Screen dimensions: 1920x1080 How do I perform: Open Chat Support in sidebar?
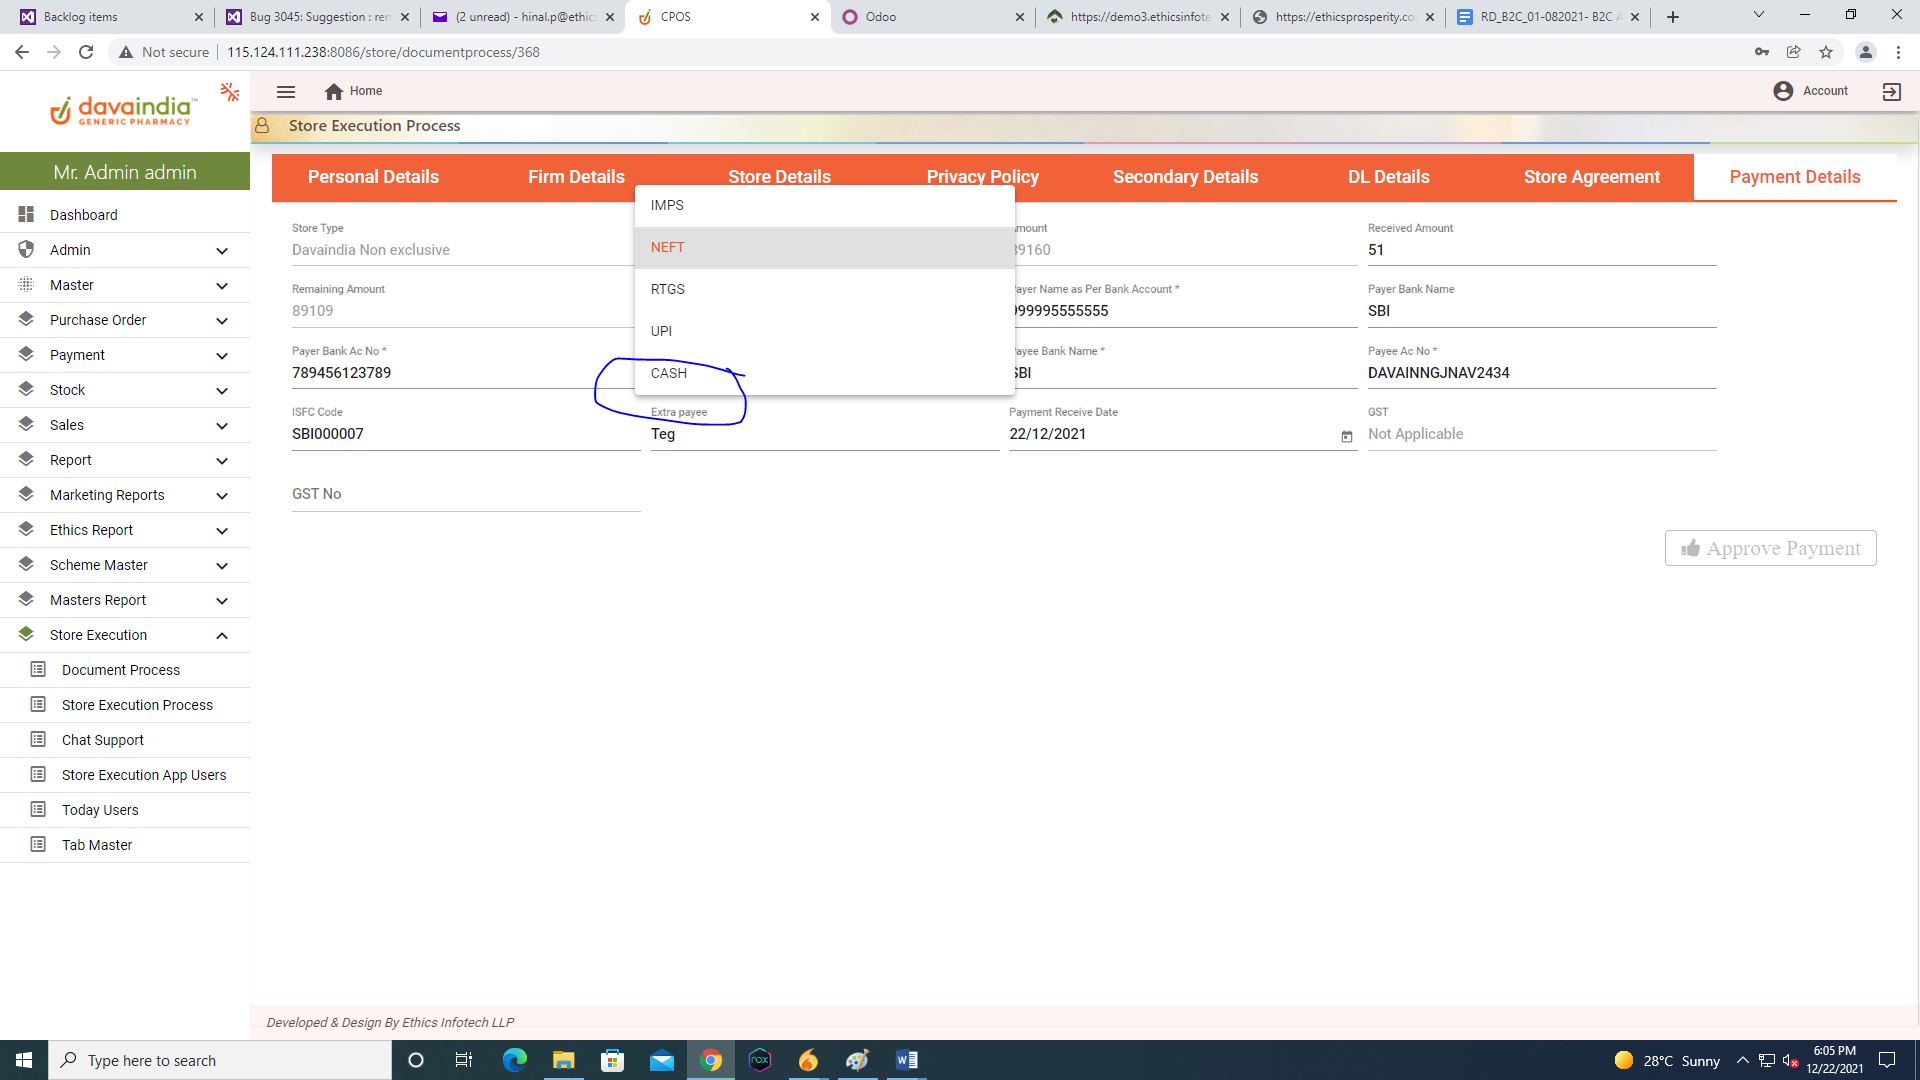click(x=103, y=740)
